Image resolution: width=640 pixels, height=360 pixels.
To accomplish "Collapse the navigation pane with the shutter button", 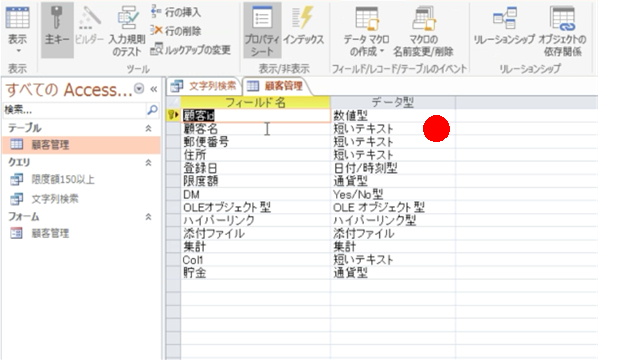I will [154, 89].
